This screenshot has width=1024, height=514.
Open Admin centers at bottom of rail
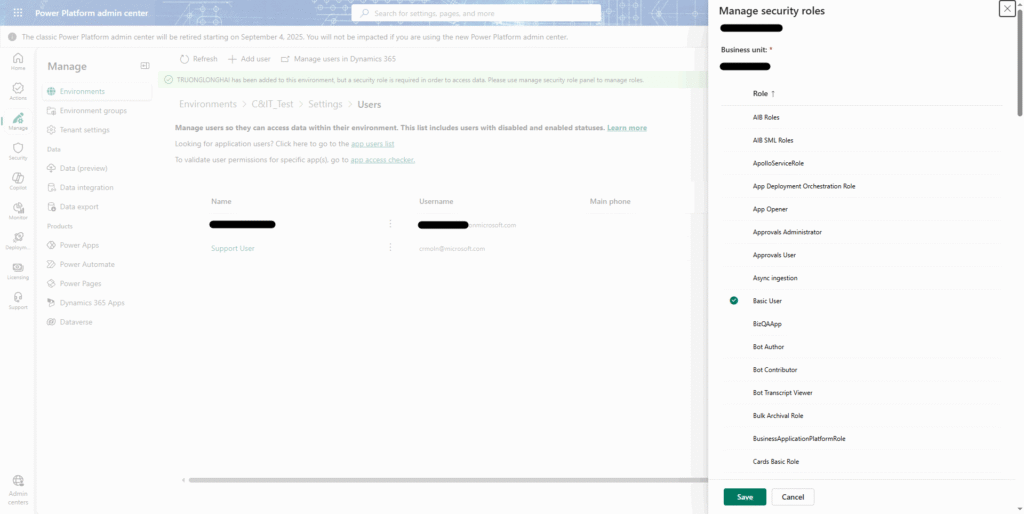tap(18, 485)
